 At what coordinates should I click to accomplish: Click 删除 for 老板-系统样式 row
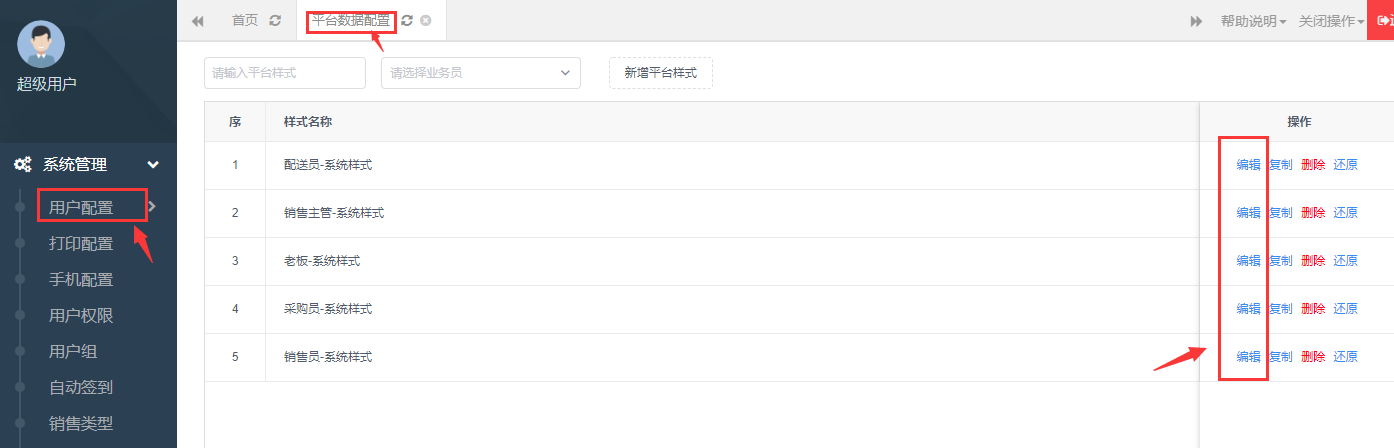1313,261
